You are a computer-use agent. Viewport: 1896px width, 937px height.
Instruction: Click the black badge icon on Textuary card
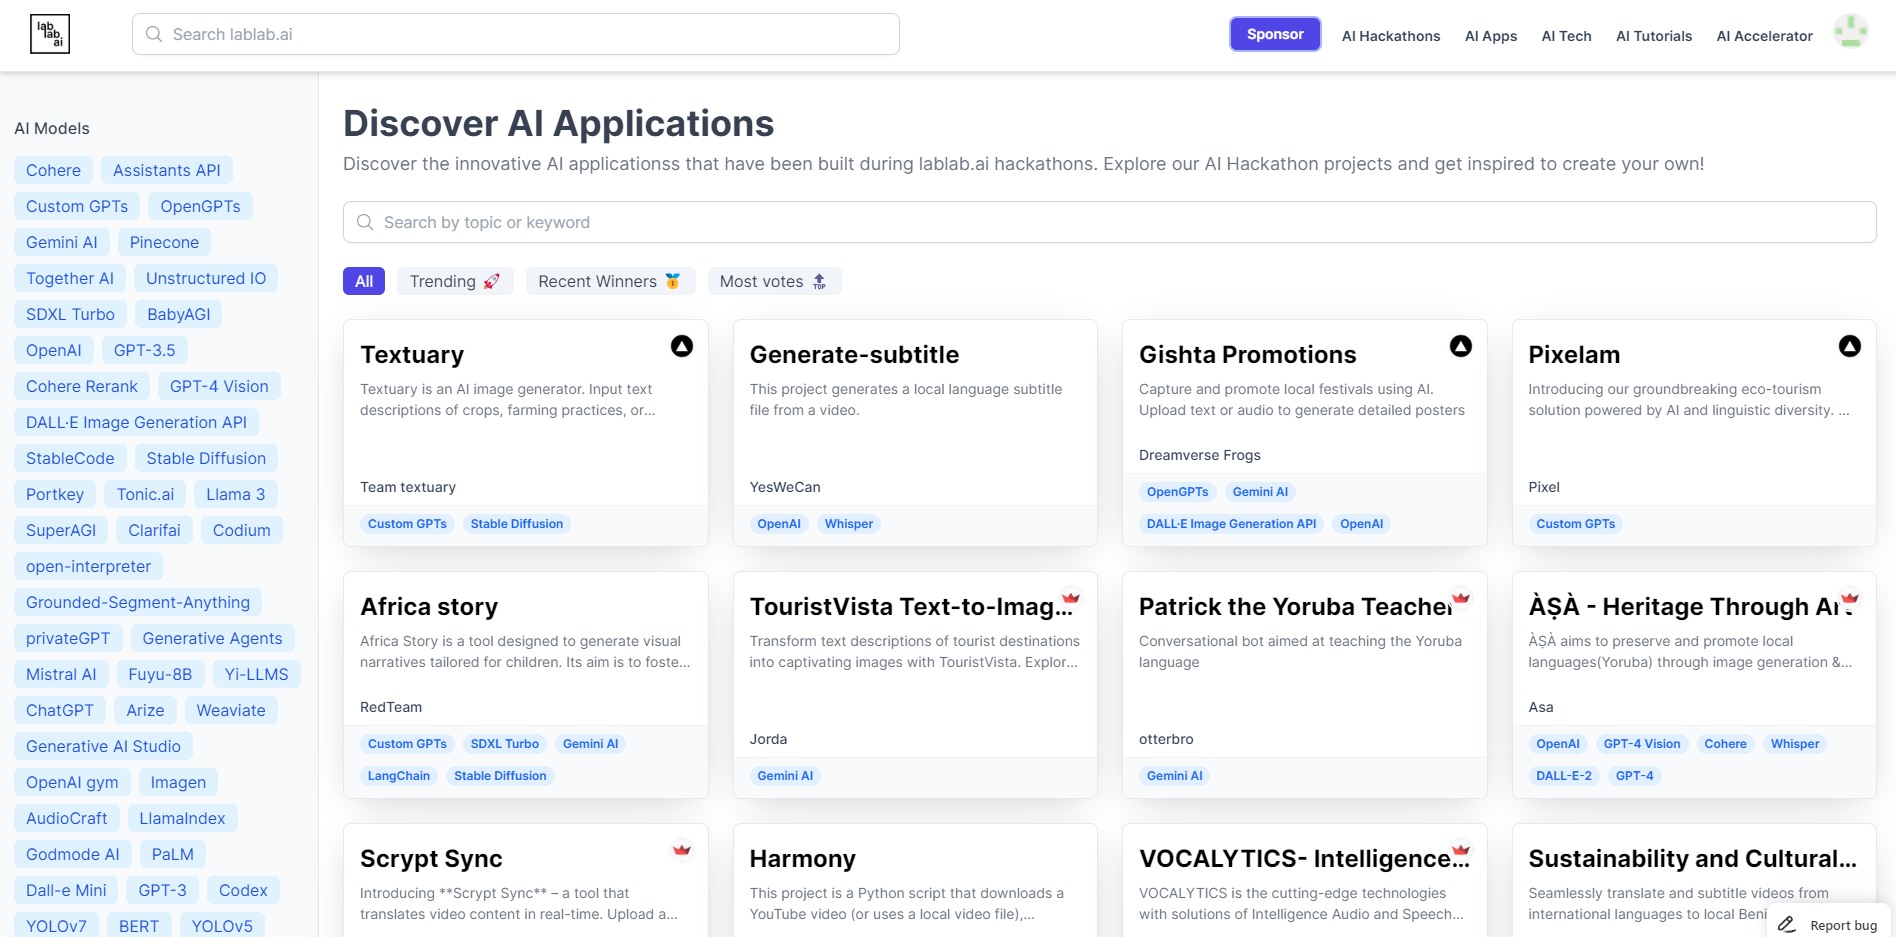[x=682, y=346]
